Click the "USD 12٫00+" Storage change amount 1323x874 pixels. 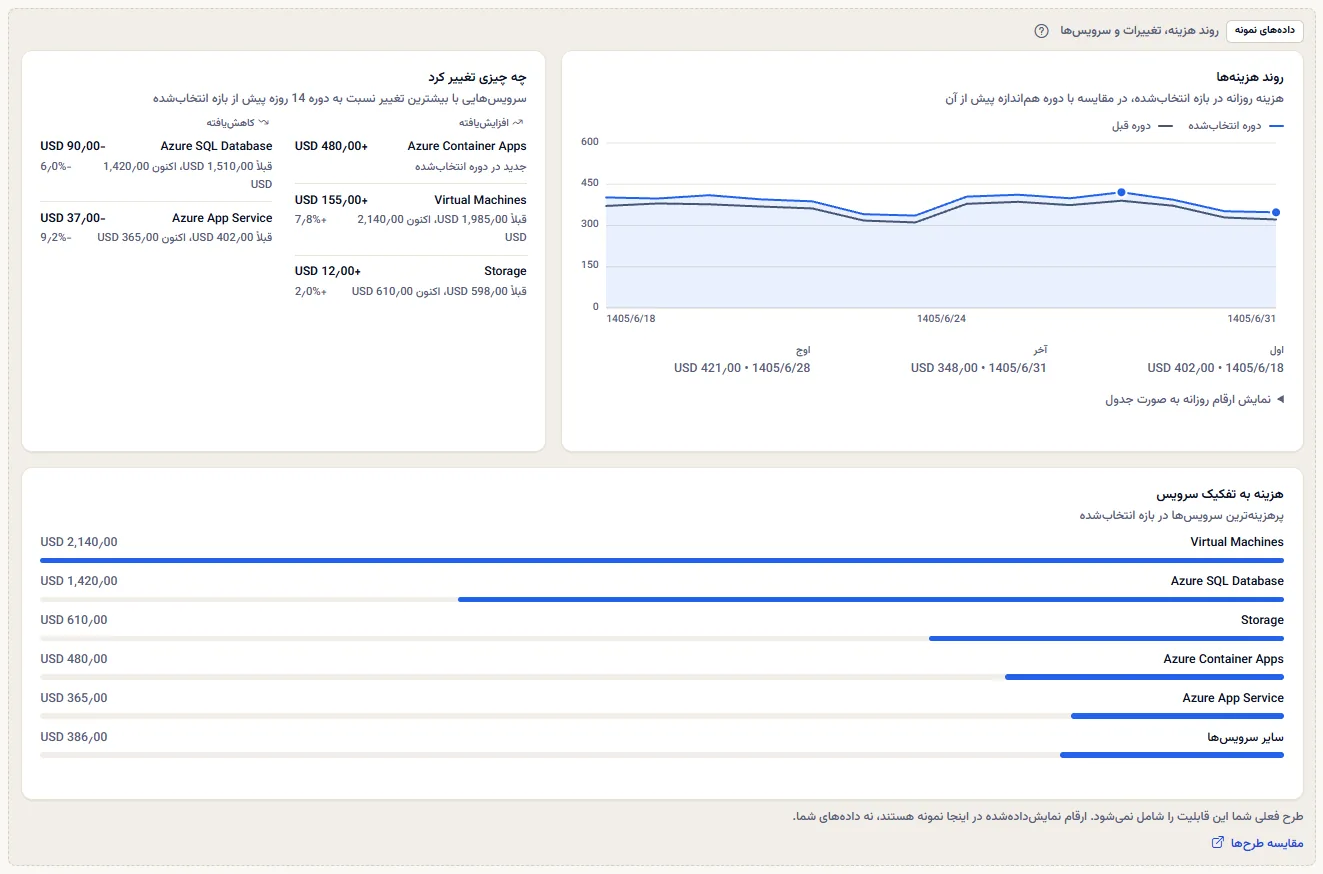328,271
